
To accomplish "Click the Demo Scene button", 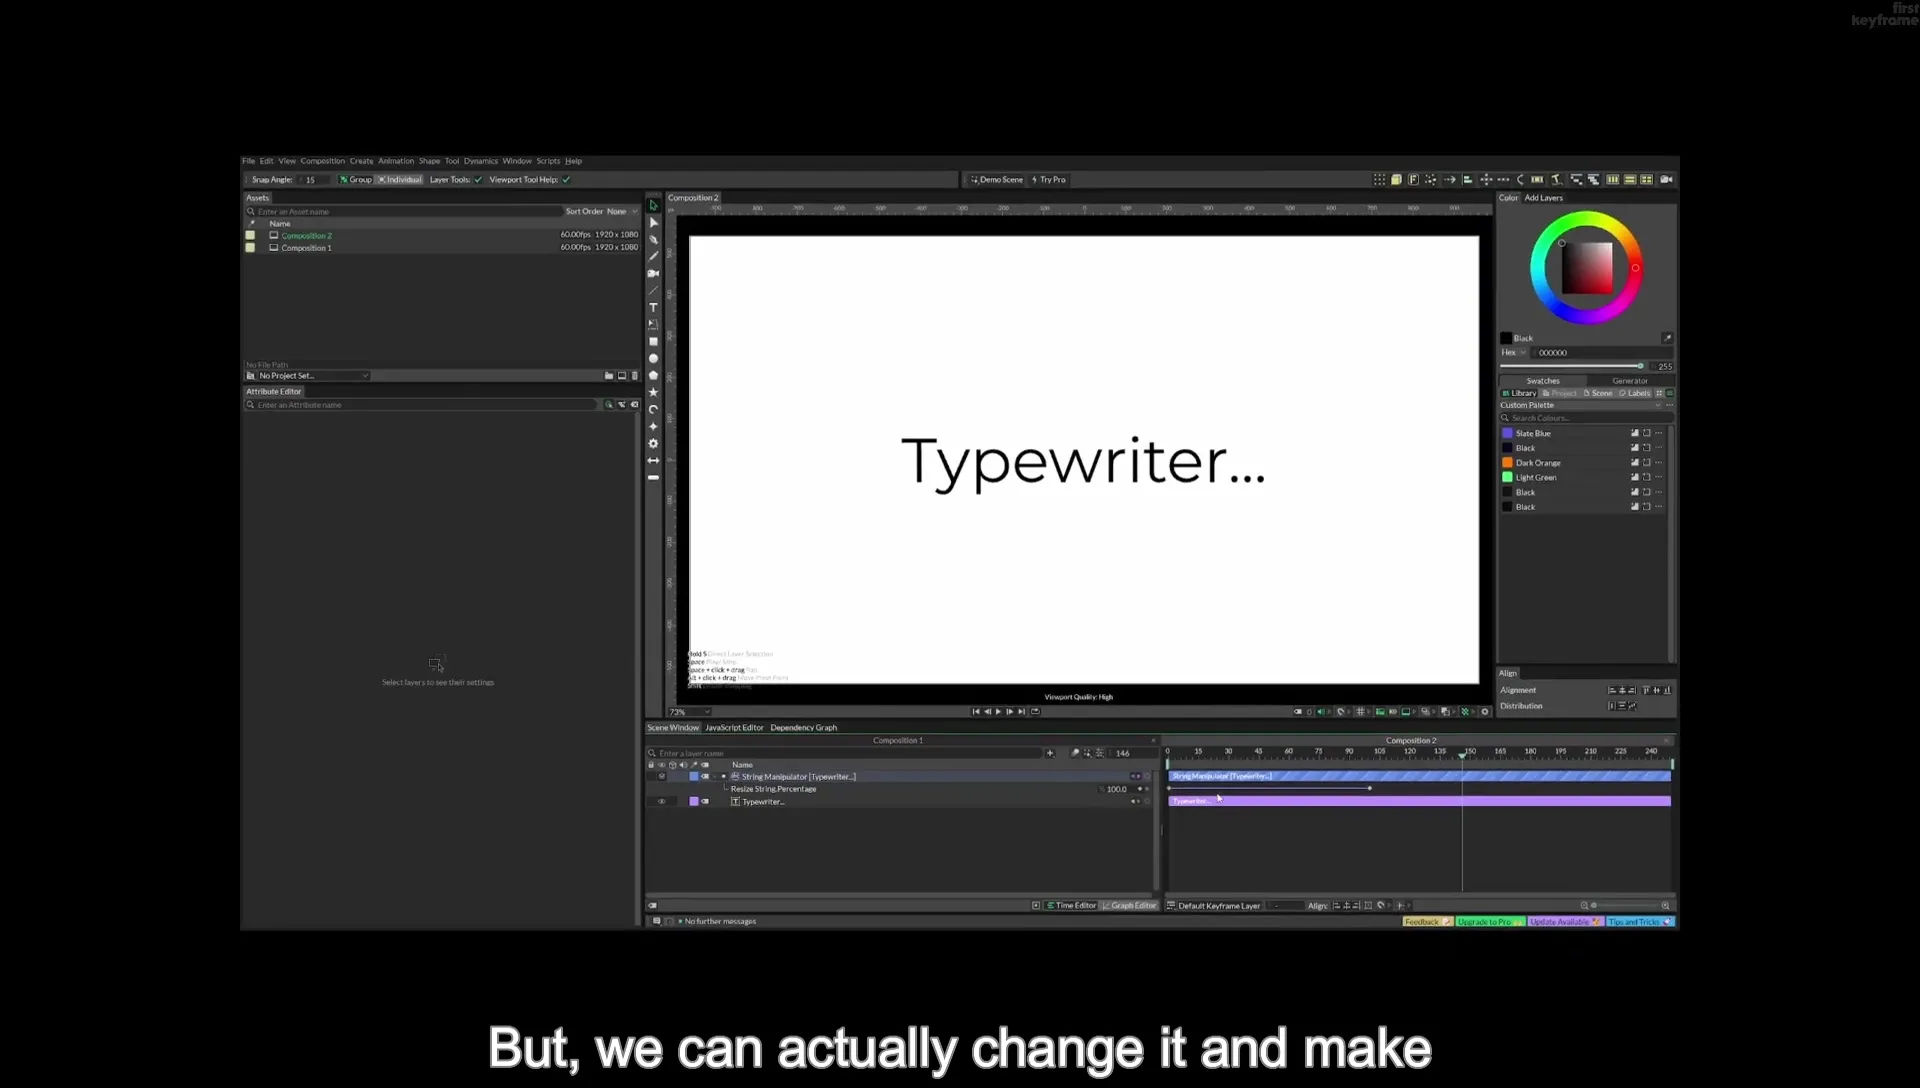I will click(996, 180).
